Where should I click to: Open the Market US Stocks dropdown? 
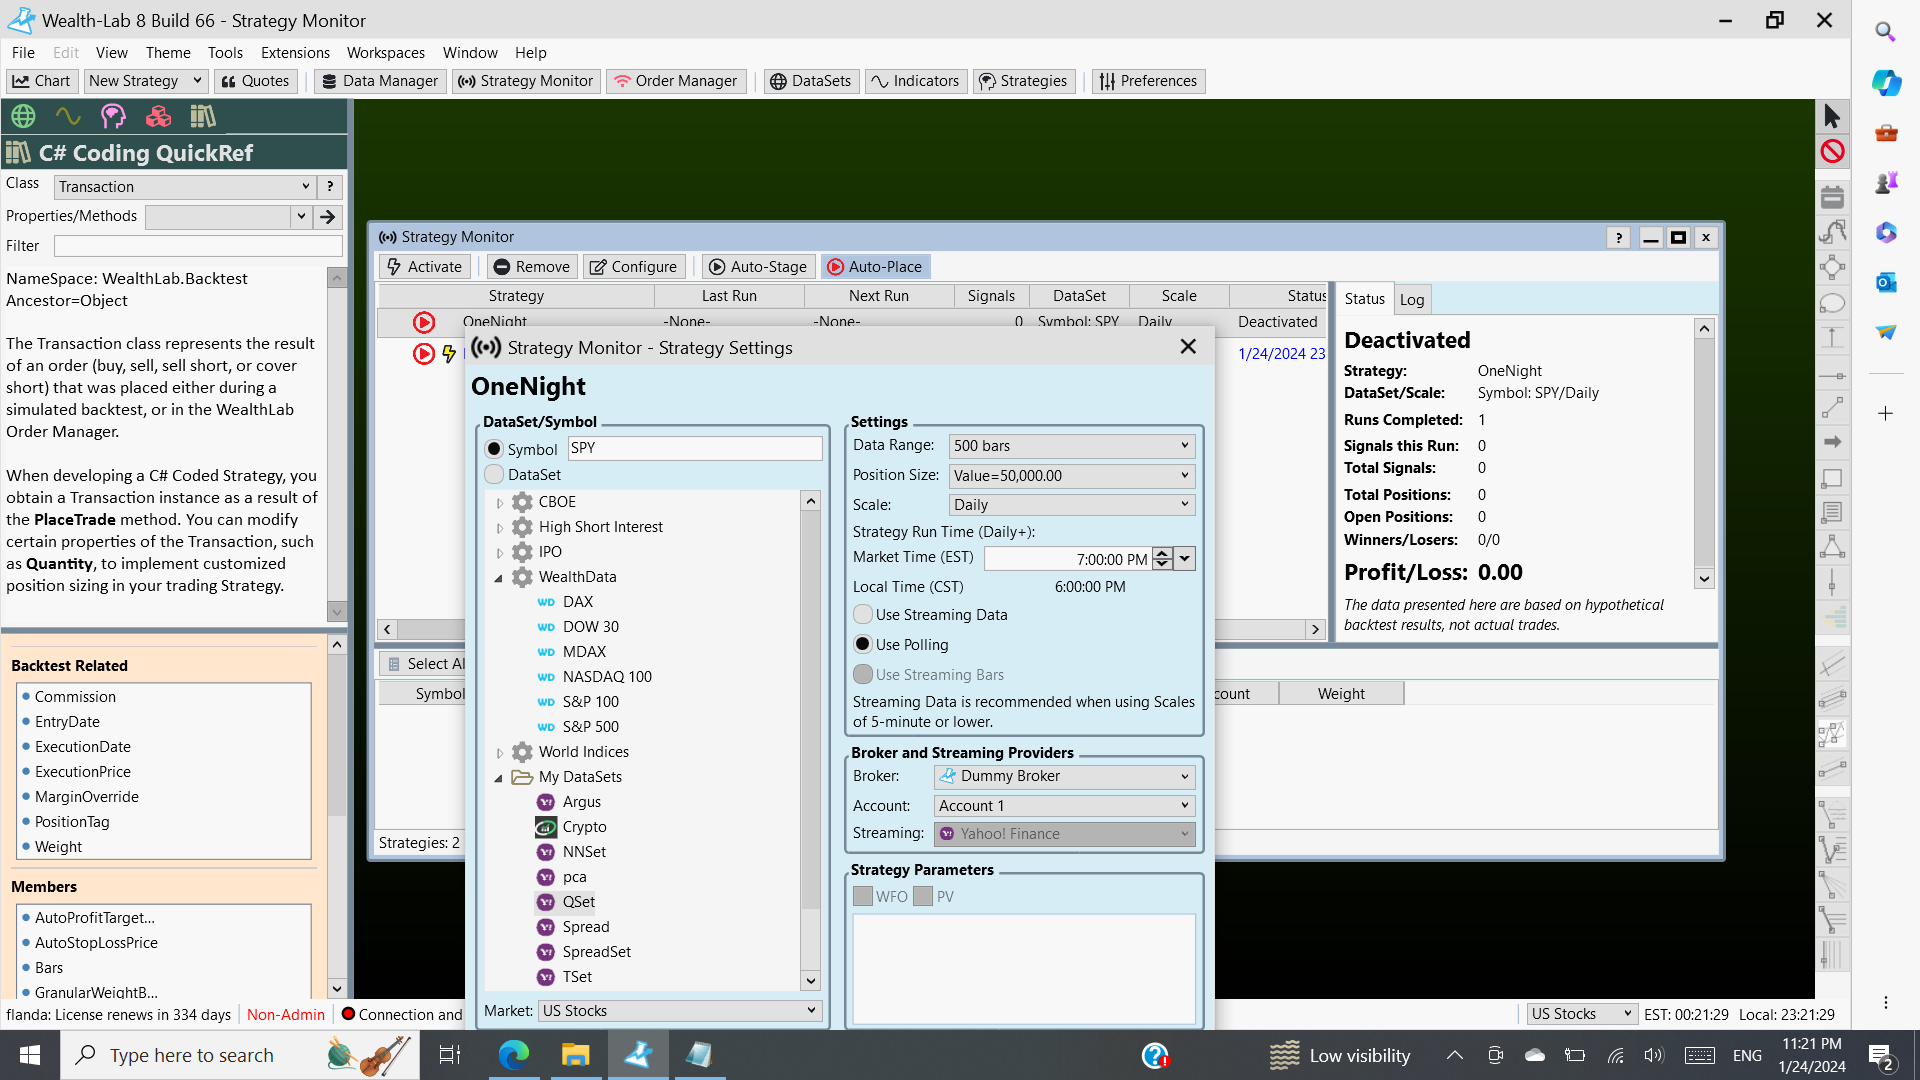(680, 1011)
